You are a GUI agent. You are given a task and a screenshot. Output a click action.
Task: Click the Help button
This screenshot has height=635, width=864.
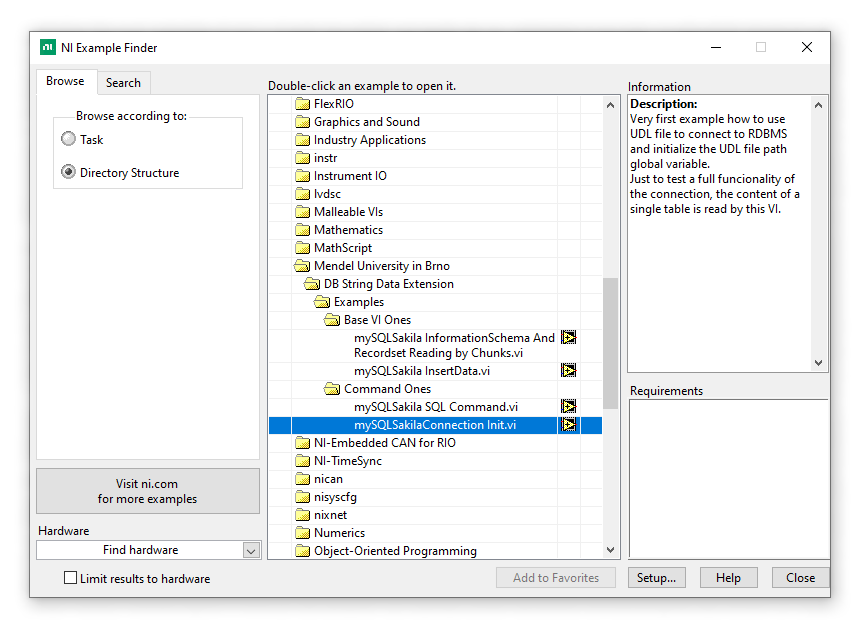[728, 578]
